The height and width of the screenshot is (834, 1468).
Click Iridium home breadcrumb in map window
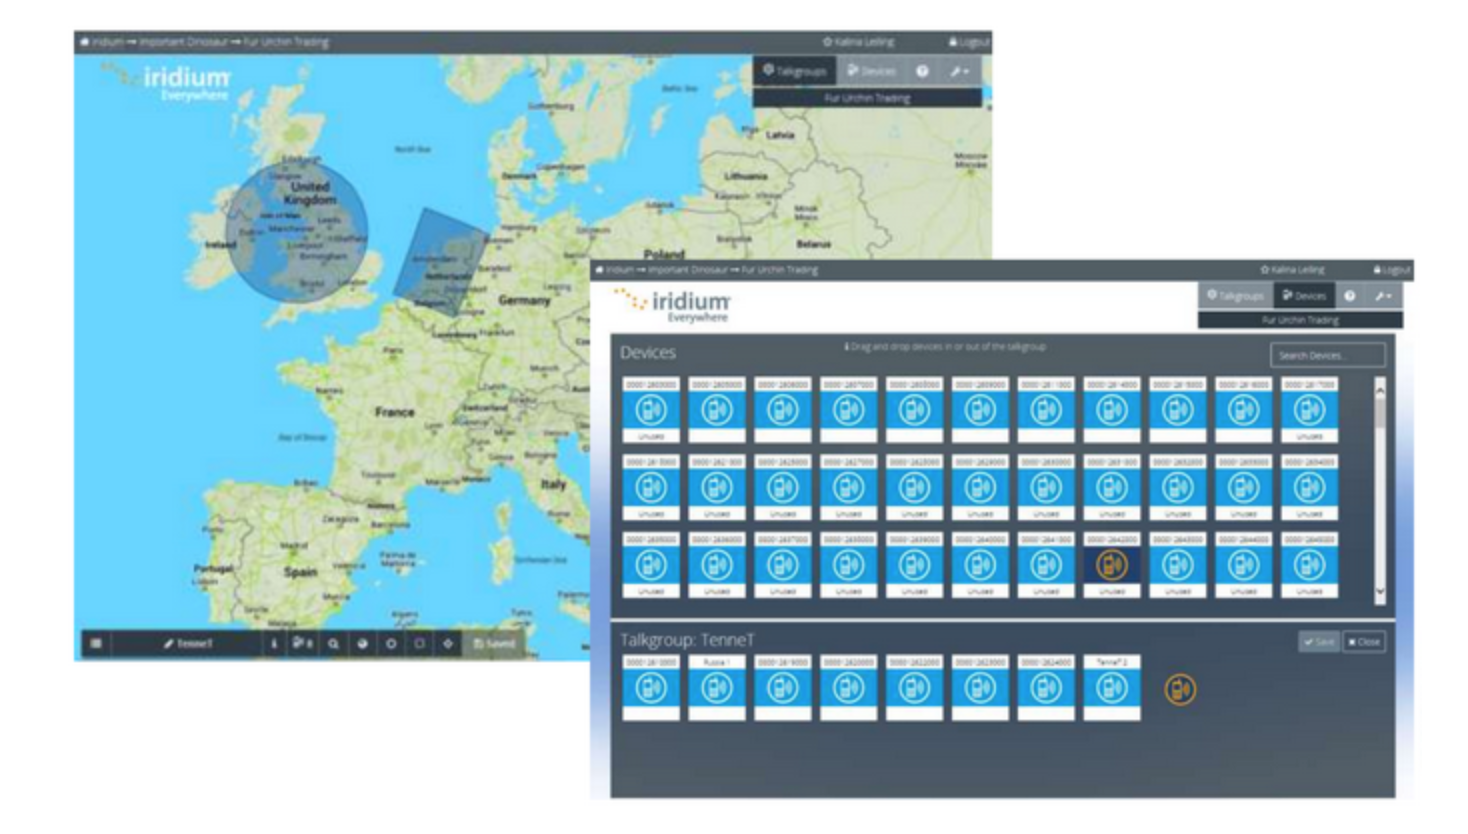[x=101, y=42]
